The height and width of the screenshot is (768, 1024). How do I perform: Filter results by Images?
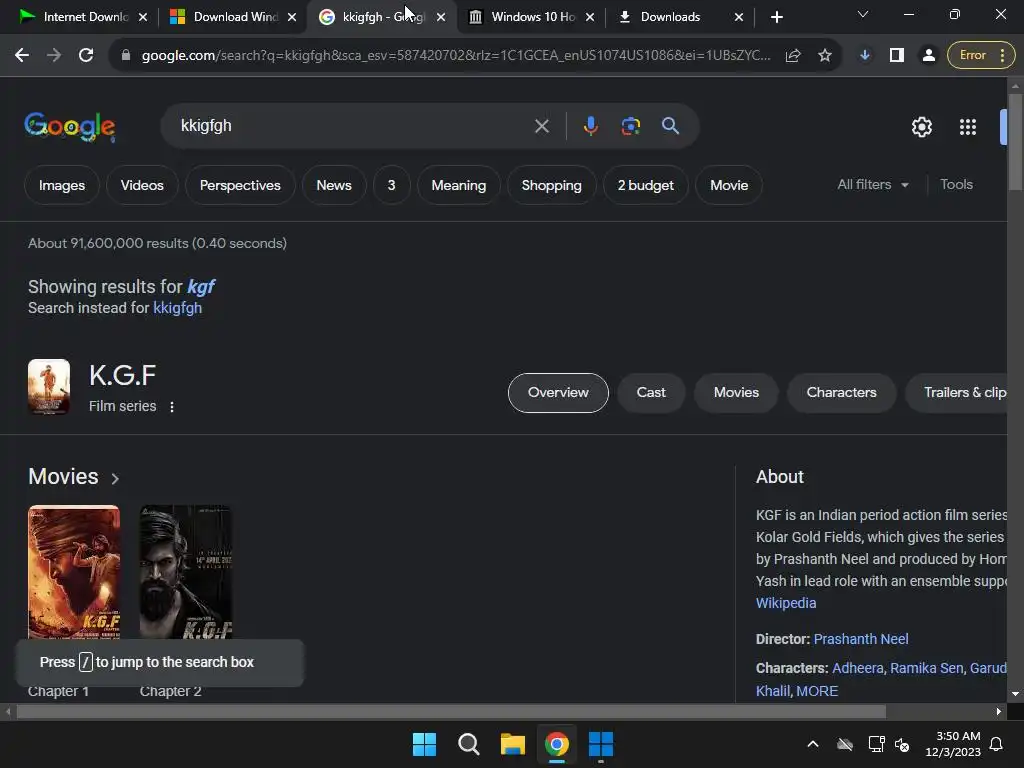pos(62,185)
